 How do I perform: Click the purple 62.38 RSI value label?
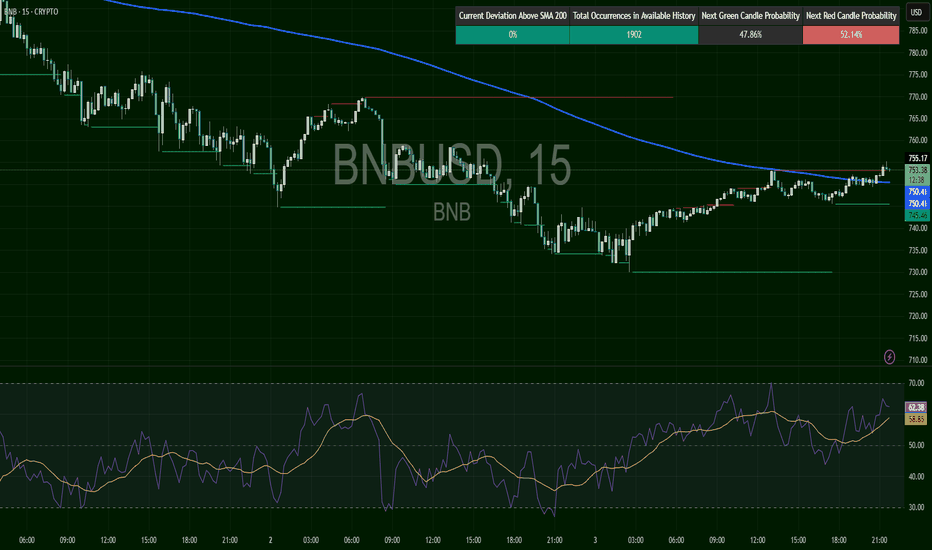(916, 407)
